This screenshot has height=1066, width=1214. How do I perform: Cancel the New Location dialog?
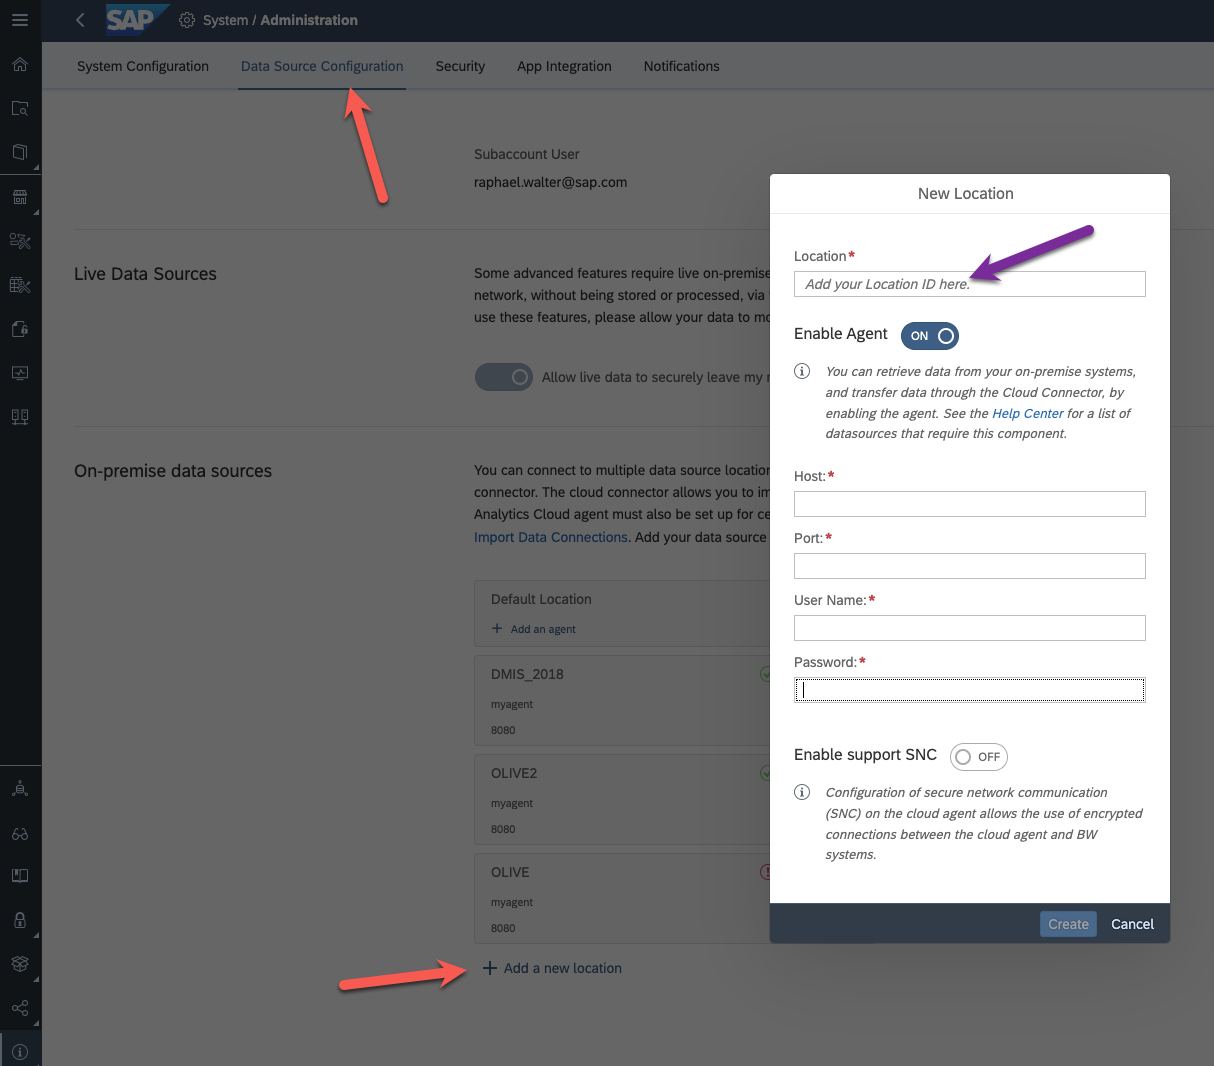(1132, 924)
